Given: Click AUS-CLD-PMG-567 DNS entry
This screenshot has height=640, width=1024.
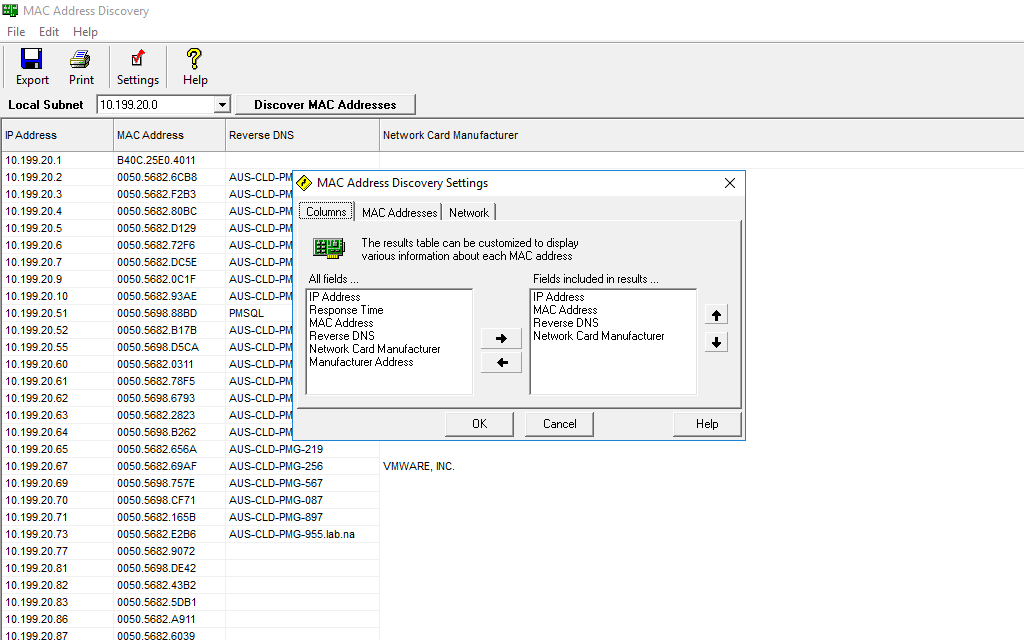Looking at the screenshot, I should coord(276,483).
